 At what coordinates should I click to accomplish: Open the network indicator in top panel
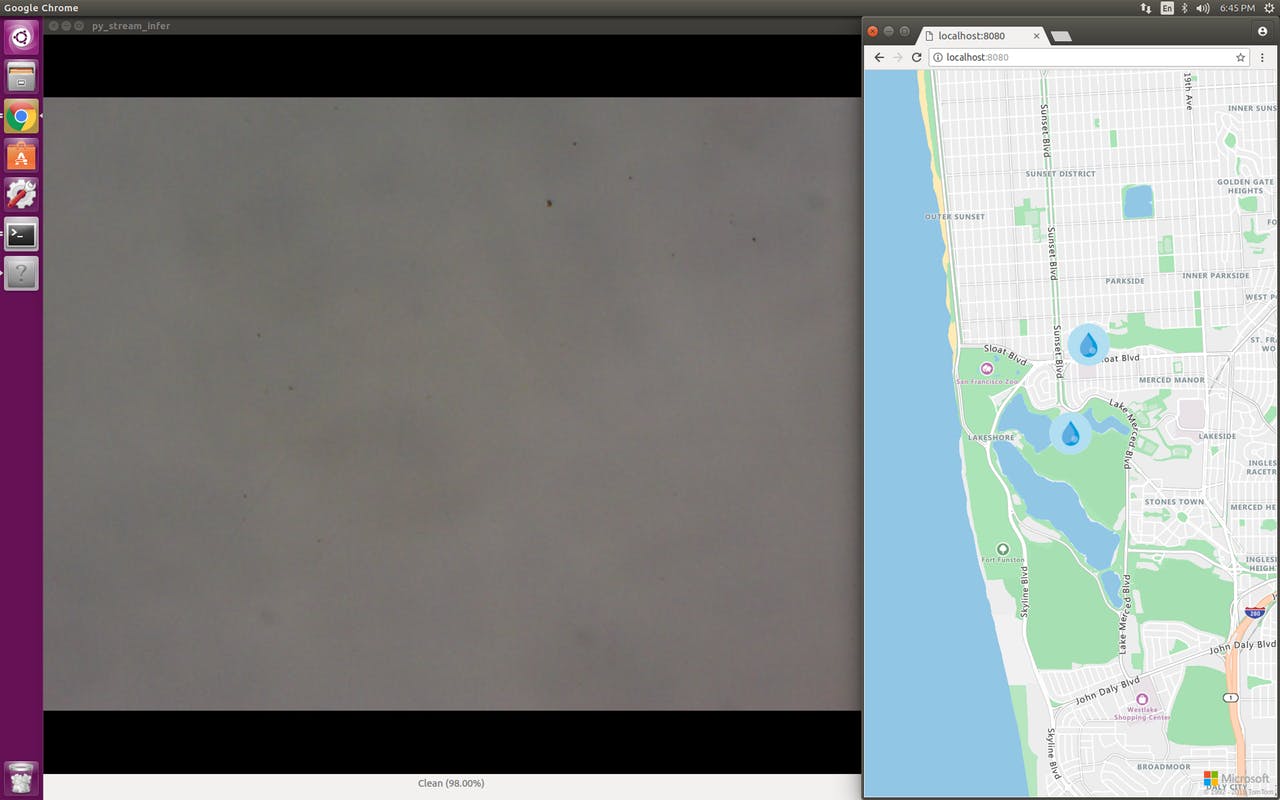(1145, 8)
